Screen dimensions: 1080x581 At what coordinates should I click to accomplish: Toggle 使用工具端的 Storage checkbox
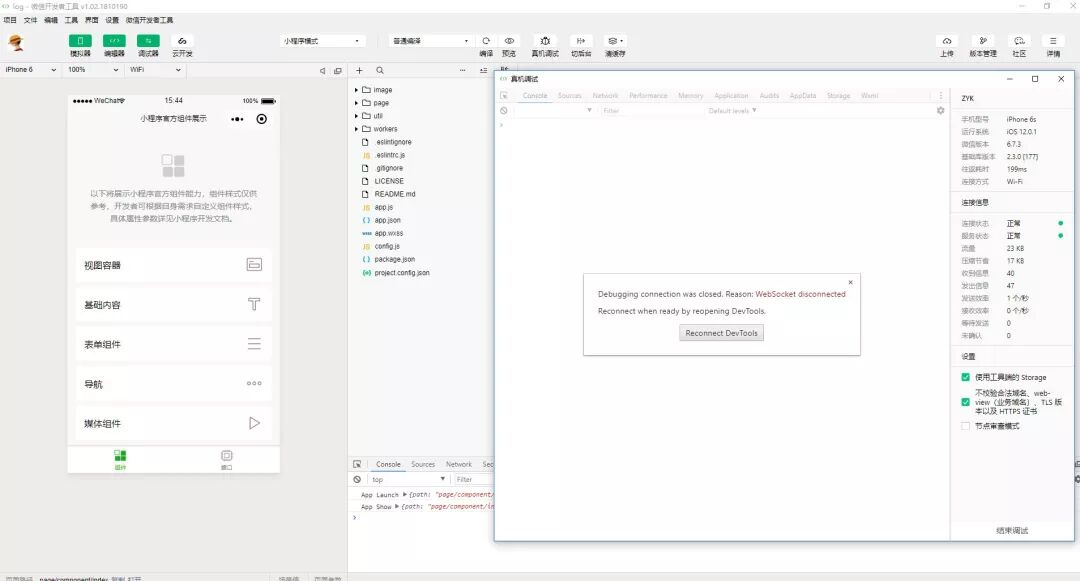click(965, 377)
